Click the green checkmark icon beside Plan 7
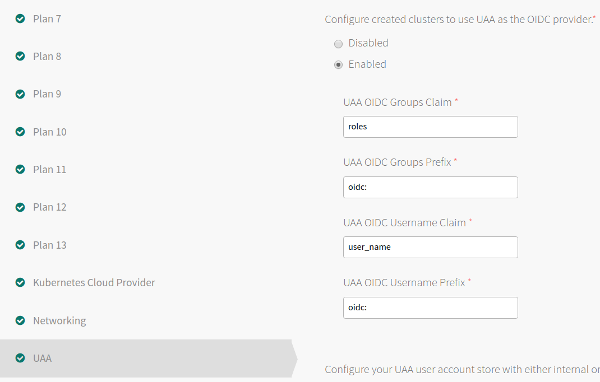The height and width of the screenshot is (382, 600). pyautogui.click(x=20, y=18)
